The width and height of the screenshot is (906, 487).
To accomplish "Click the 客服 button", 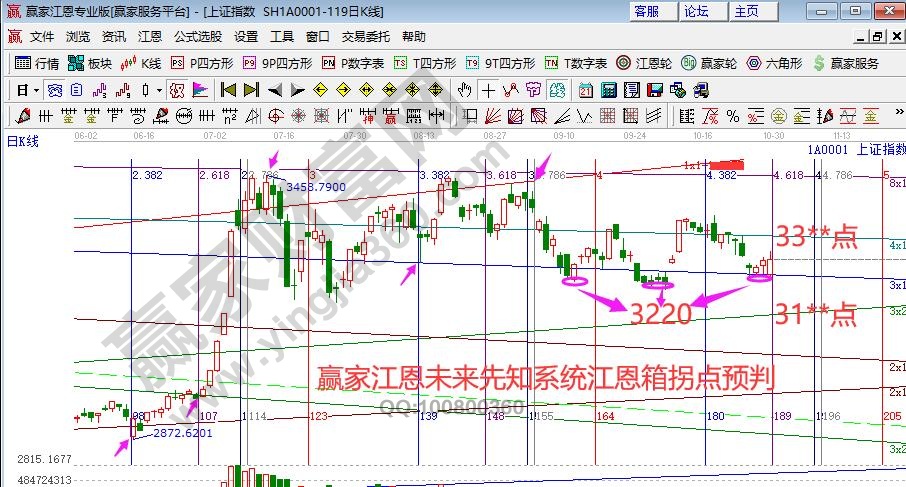I will [x=645, y=11].
